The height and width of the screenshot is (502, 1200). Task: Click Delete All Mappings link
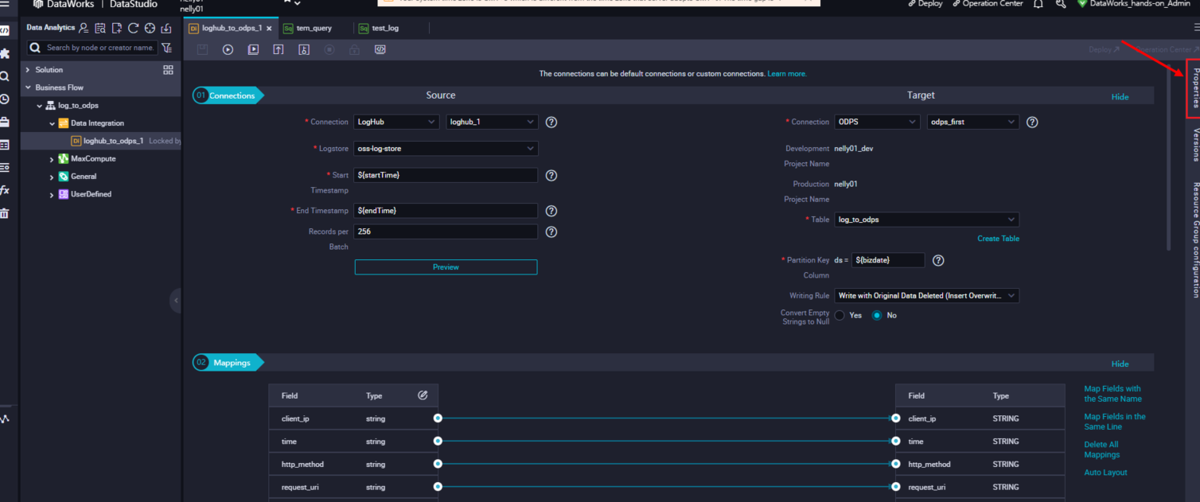click(x=1101, y=449)
